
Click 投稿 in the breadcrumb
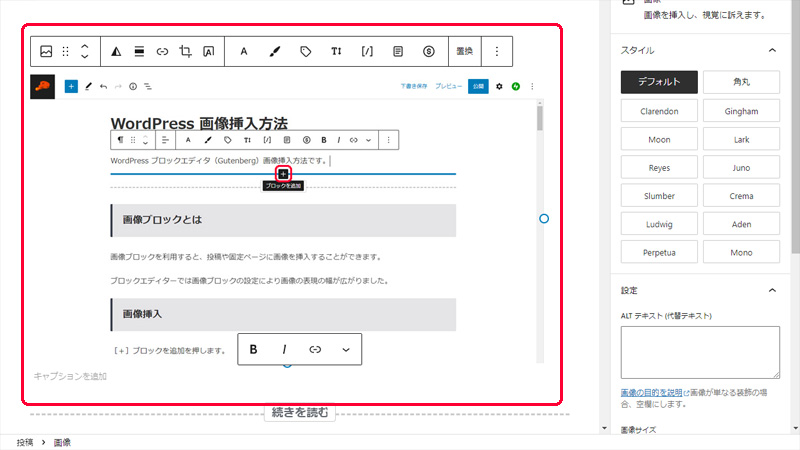[25, 442]
